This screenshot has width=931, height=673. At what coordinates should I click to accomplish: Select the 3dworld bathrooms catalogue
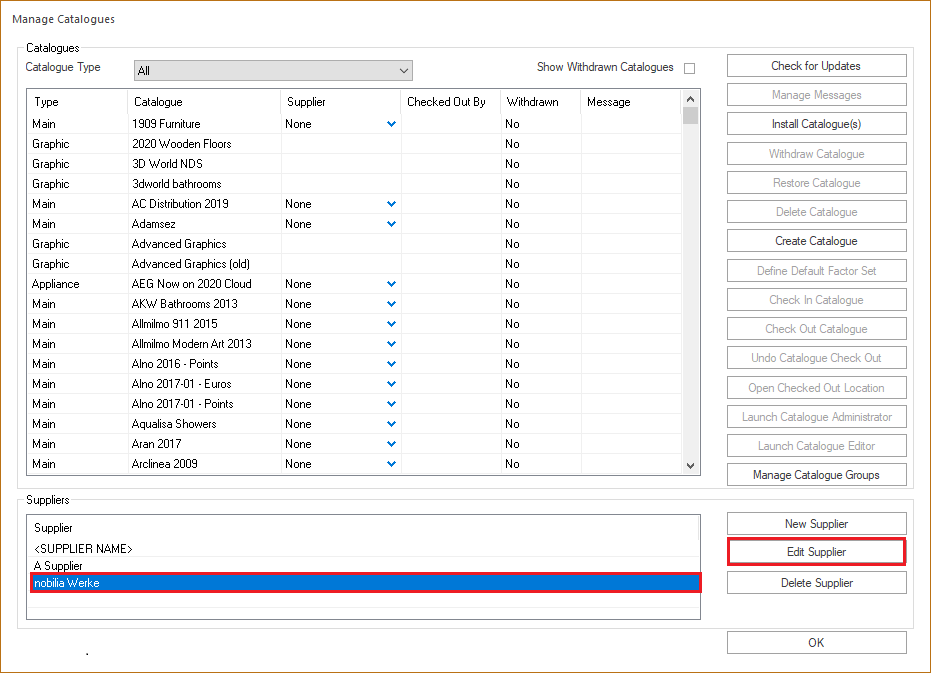(x=176, y=184)
